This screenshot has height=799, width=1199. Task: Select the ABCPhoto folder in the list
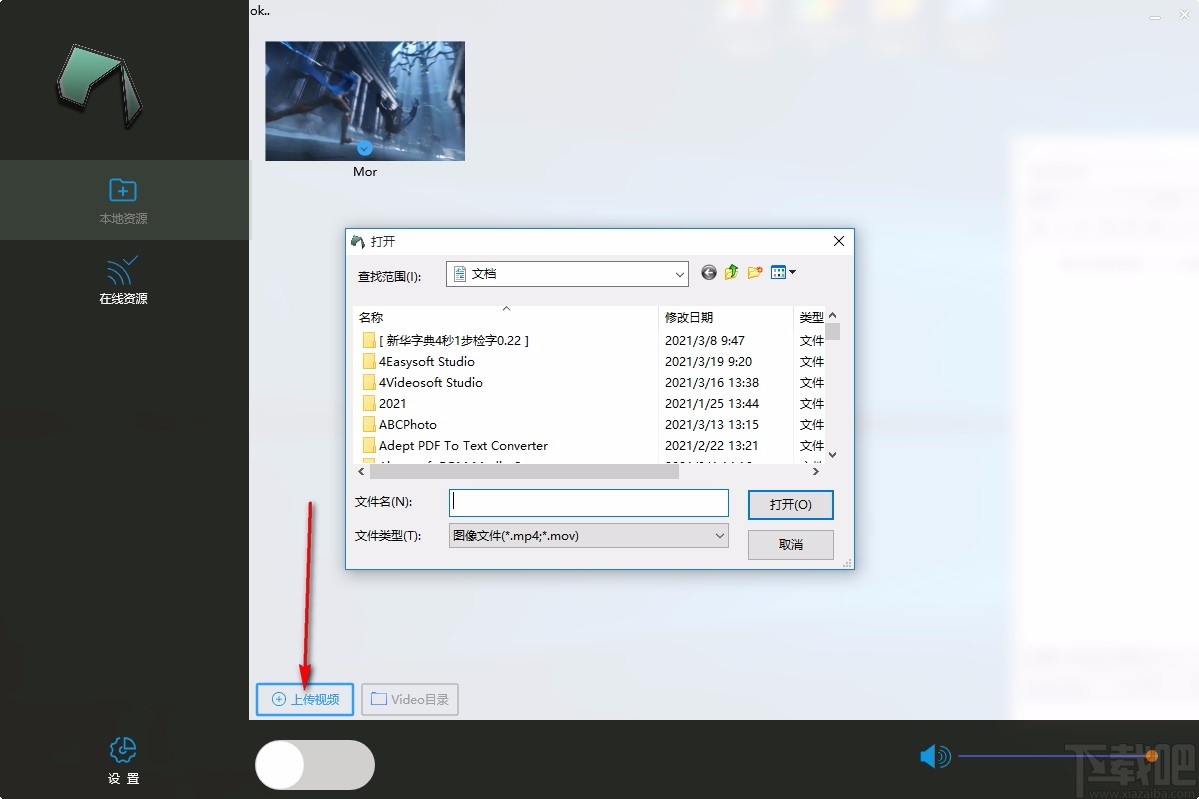click(x=406, y=424)
